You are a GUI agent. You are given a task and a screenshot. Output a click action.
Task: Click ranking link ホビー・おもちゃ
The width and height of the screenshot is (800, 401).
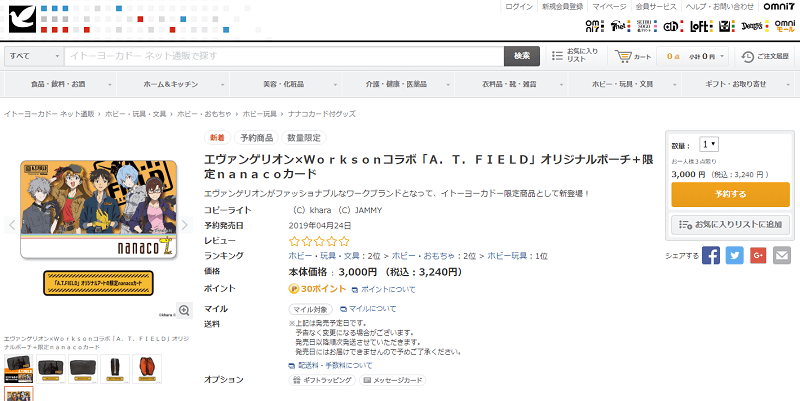[422, 256]
